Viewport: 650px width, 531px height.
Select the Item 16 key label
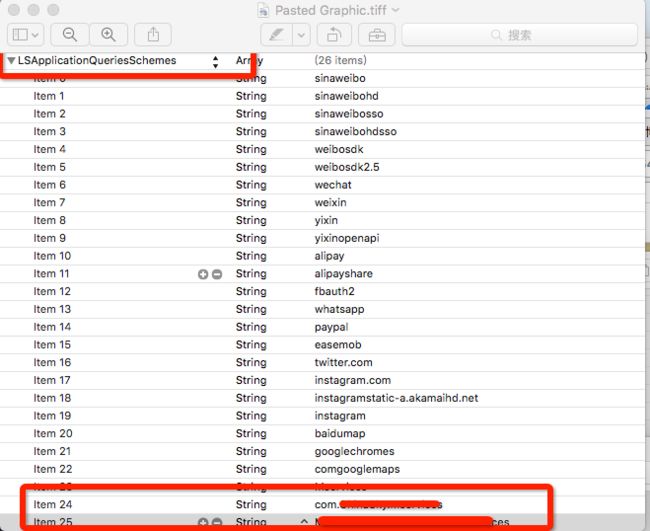click(52, 363)
